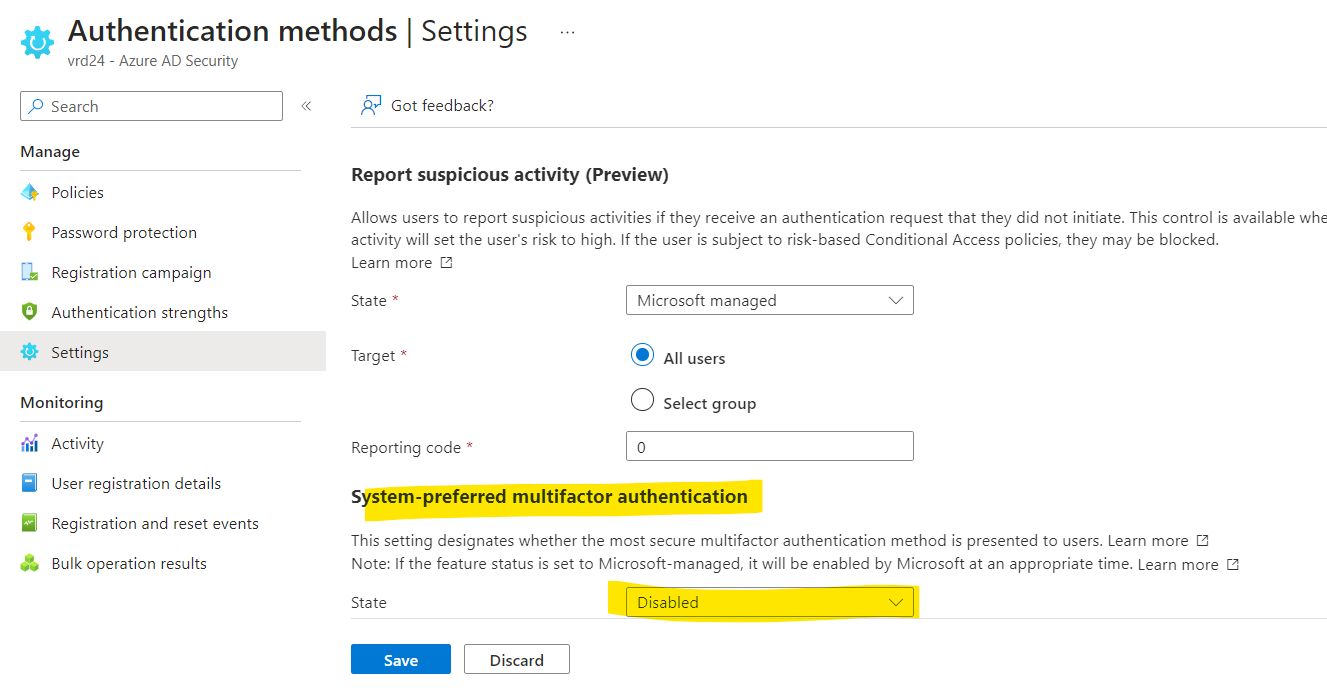Collapse the sidebar with the double chevron
The width and height of the screenshot is (1327, 696).
coord(306,105)
